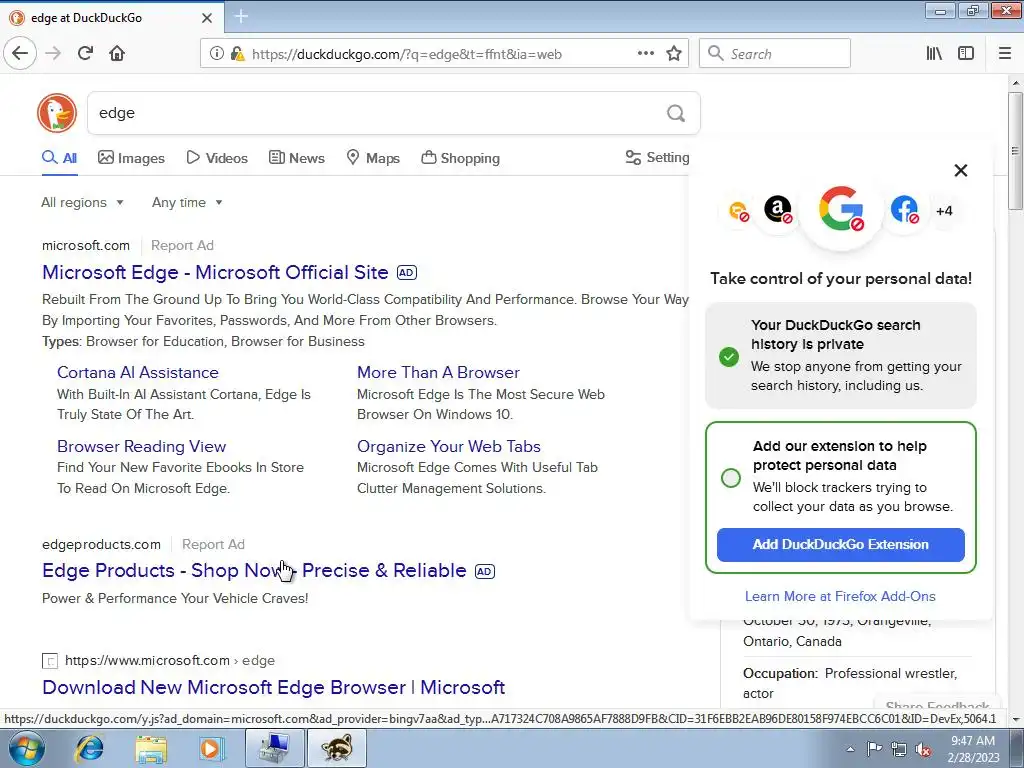The width and height of the screenshot is (1024, 768).
Task: Open the More Than A Browser sitelink
Action: click(x=438, y=372)
